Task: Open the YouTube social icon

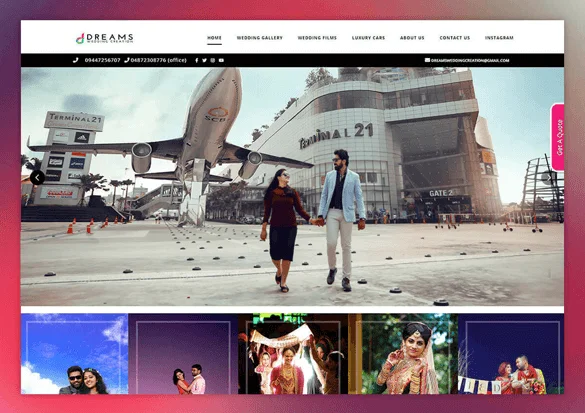Action: 221,60
